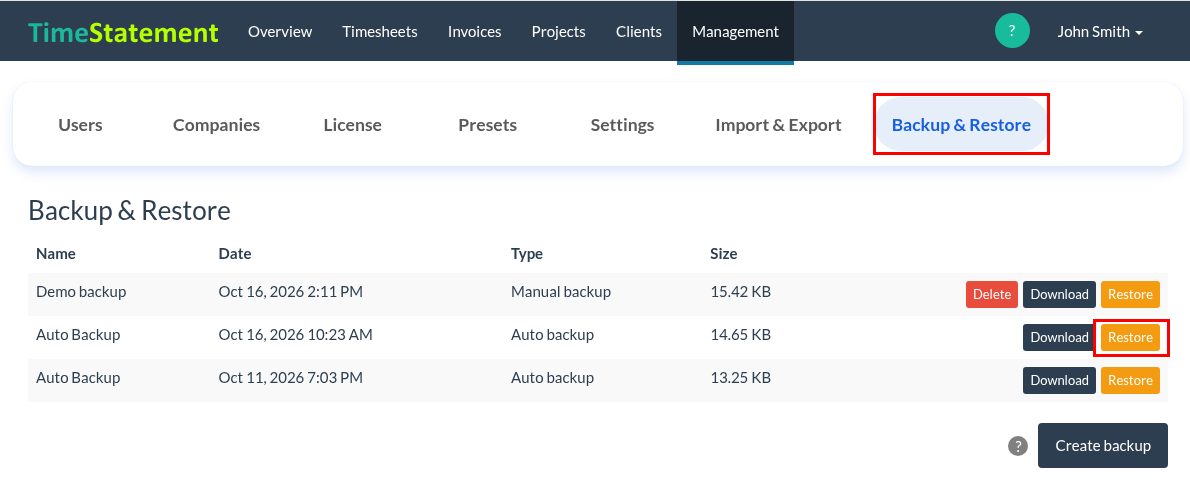Click the '15.42 KB' size value
The image size is (1190, 484).
740,291
